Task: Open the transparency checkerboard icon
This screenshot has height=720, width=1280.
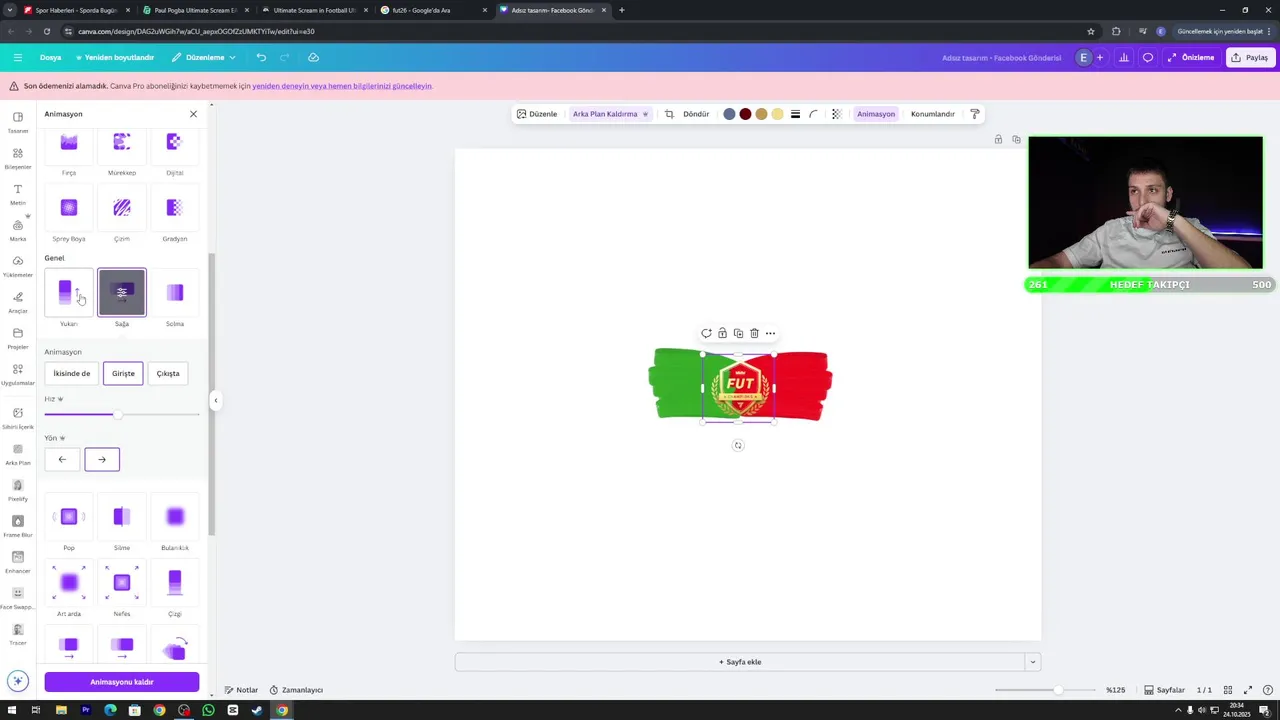Action: [837, 114]
